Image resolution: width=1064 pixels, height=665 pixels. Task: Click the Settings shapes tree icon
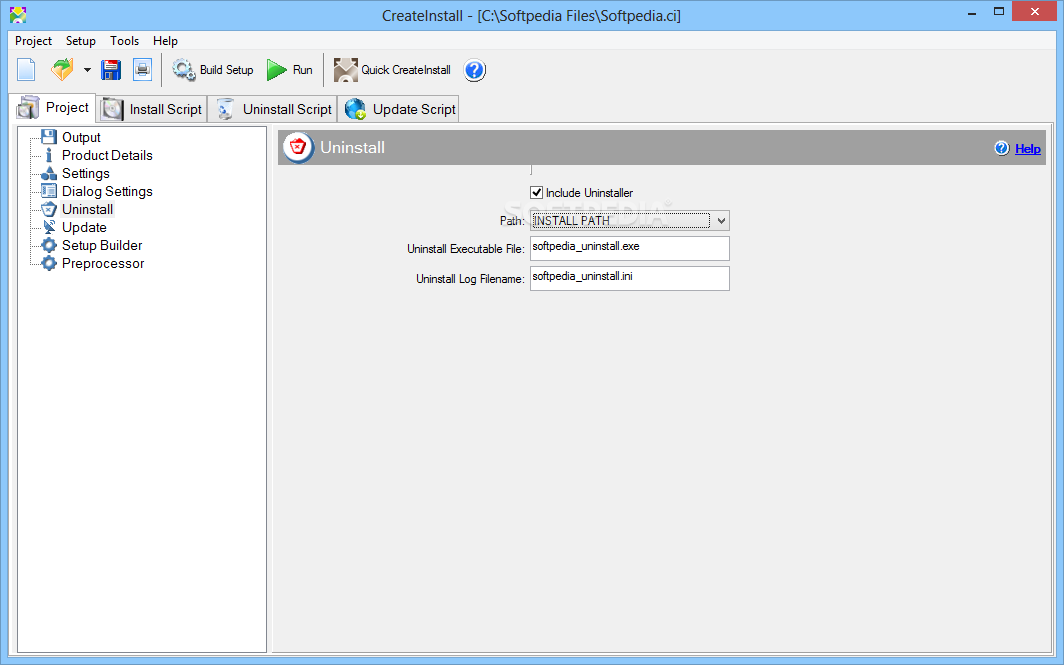click(49, 173)
